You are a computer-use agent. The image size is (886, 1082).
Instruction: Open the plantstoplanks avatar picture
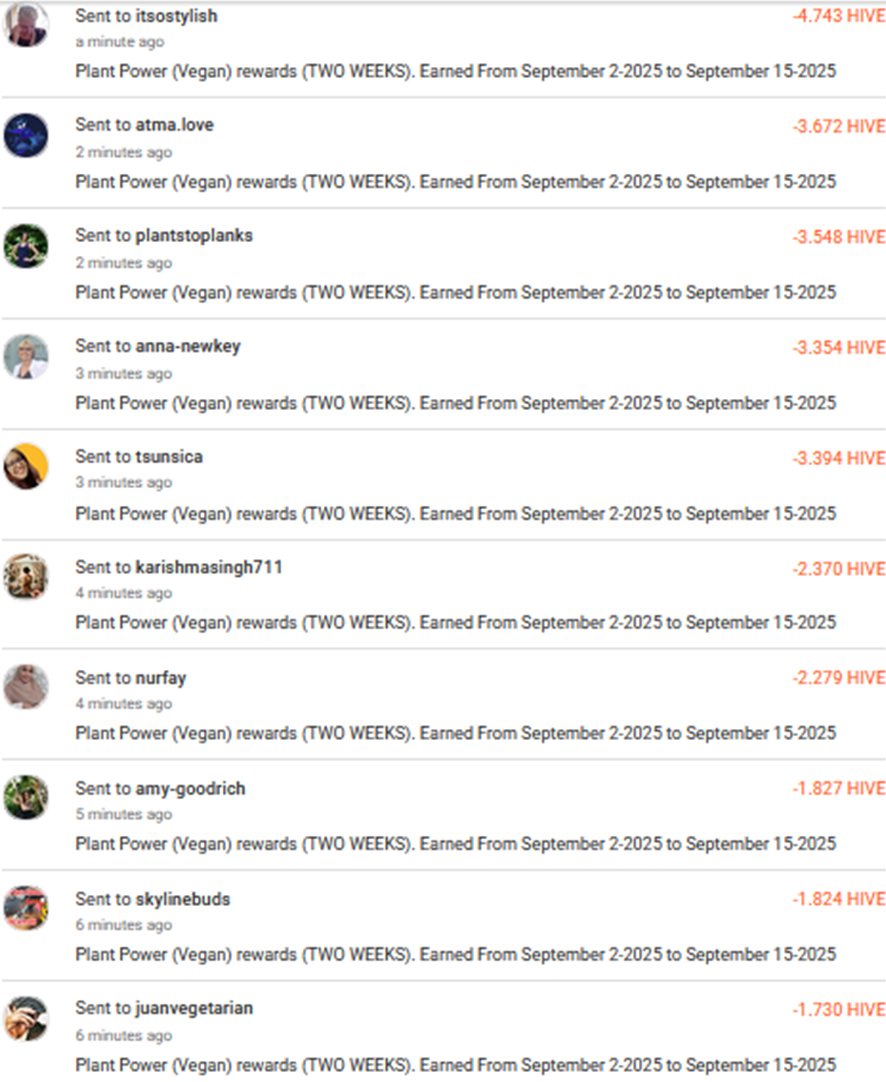[26, 246]
